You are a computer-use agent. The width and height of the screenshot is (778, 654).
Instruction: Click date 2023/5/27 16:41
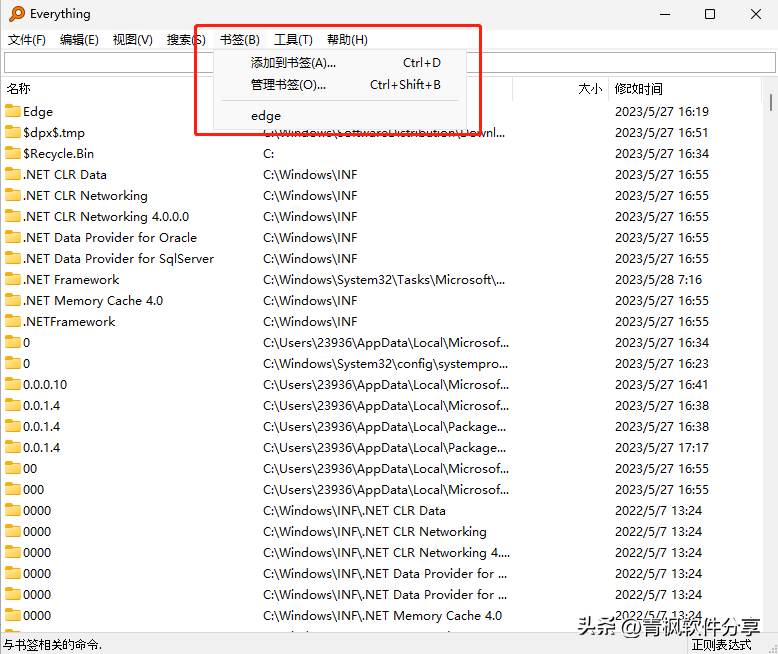tap(662, 385)
